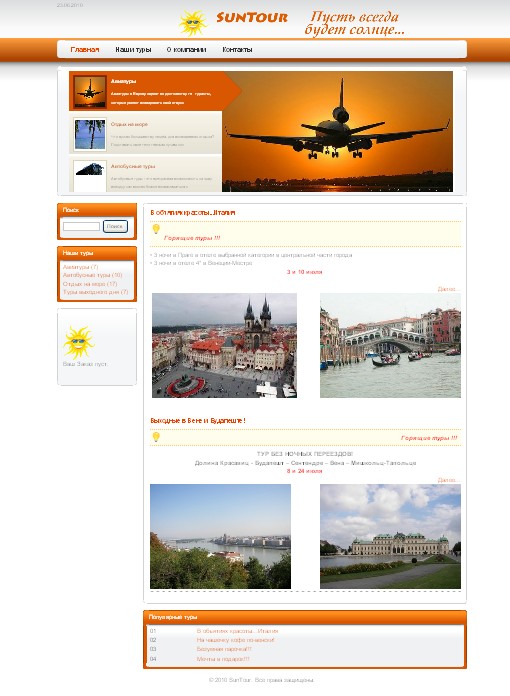Click ТУР БЕЗ НОЧНЫХ ПЕРЕЕЗДОВ text

tap(305, 454)
